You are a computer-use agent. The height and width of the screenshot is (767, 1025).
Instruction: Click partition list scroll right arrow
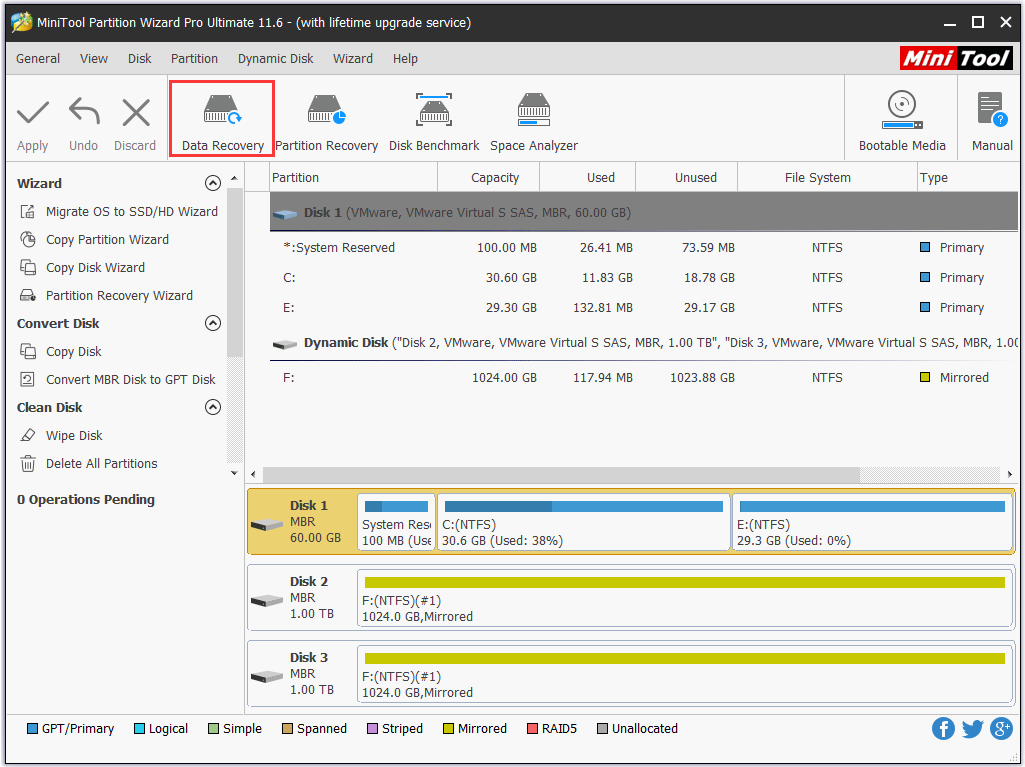1010,474
